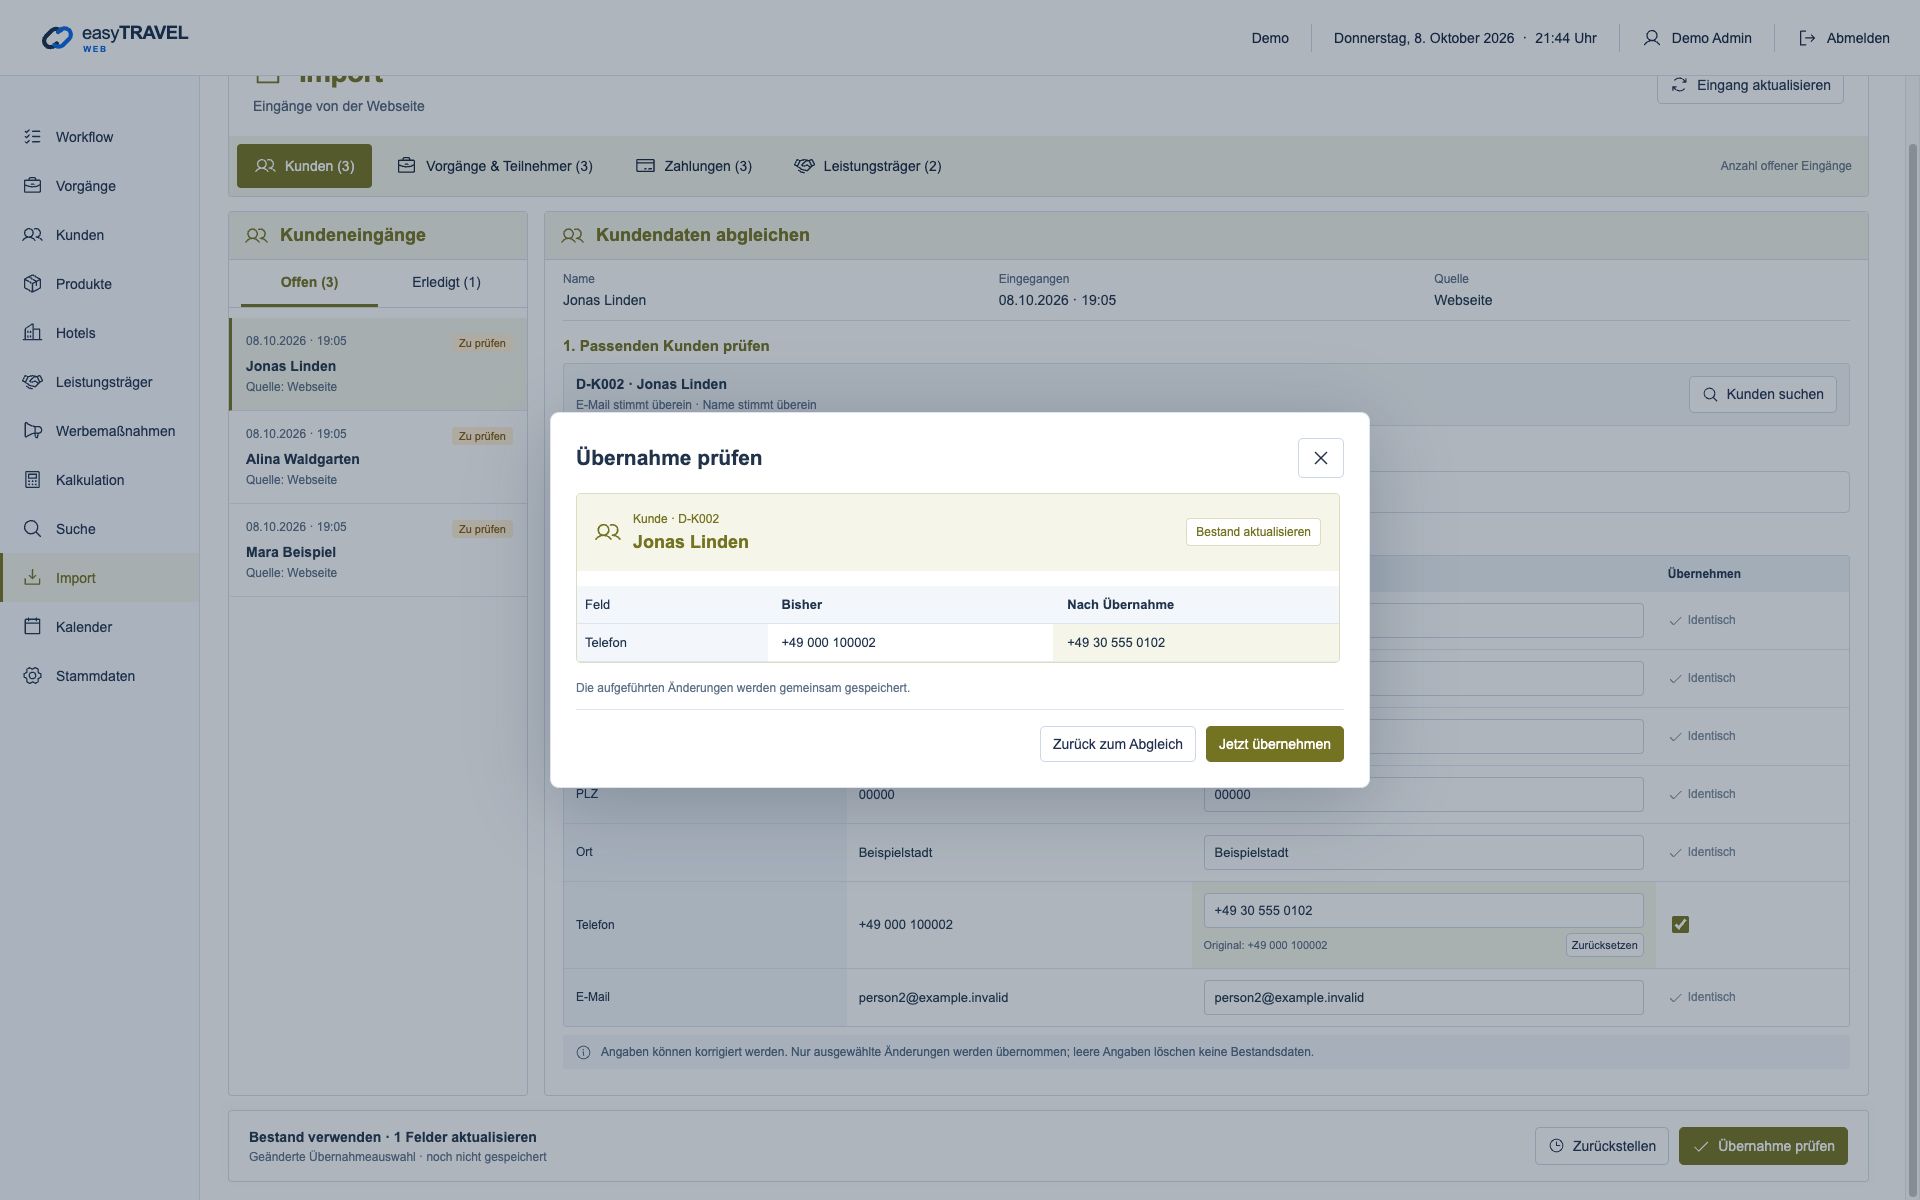
Task: Switch to Vorgänge & Teilnehmer (3) tab
Action: pos(495,166)
